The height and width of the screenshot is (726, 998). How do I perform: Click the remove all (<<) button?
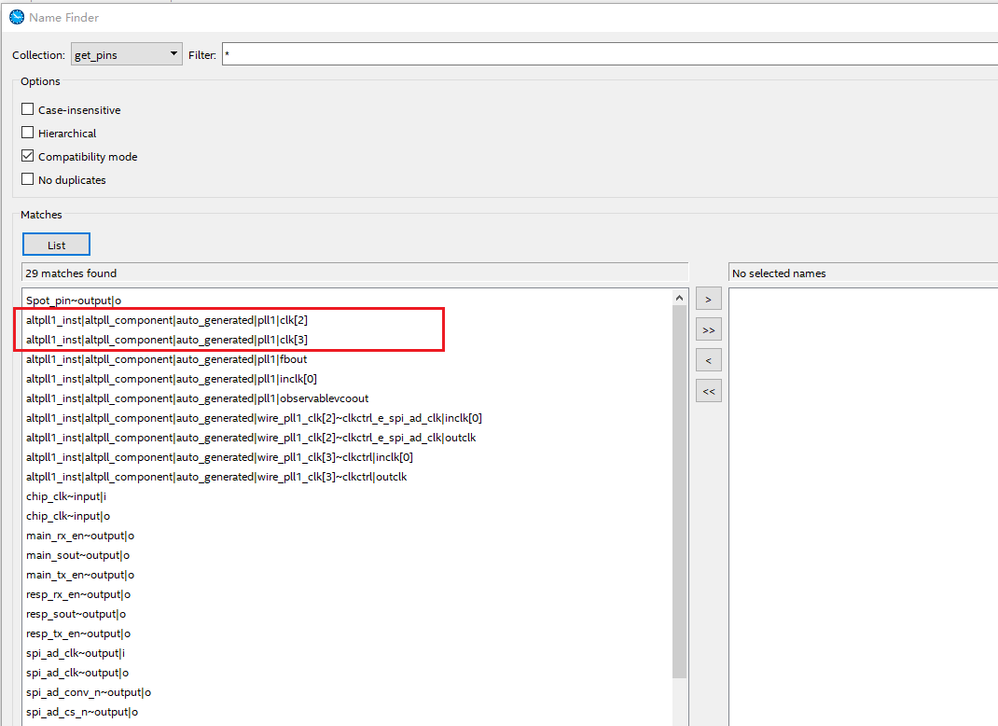pos(708,391)
